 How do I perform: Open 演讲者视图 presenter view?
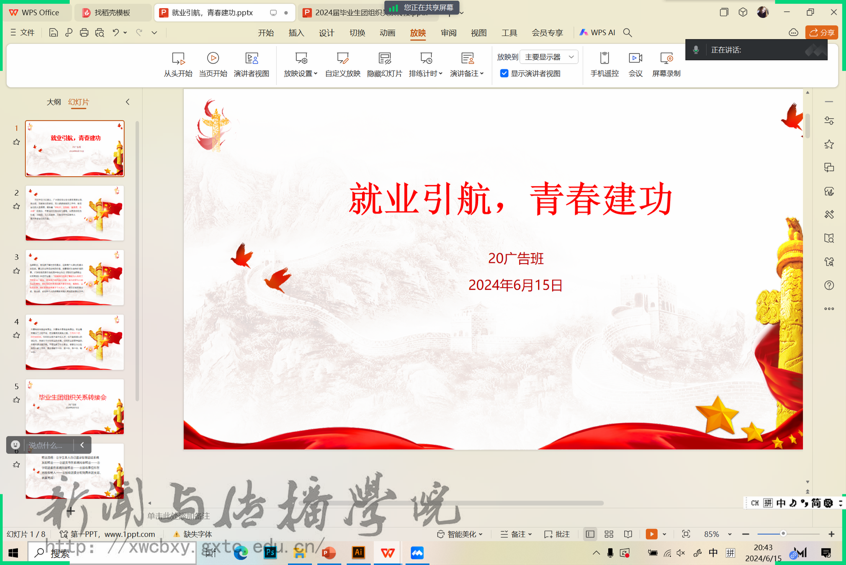click(x=251, y=64)
